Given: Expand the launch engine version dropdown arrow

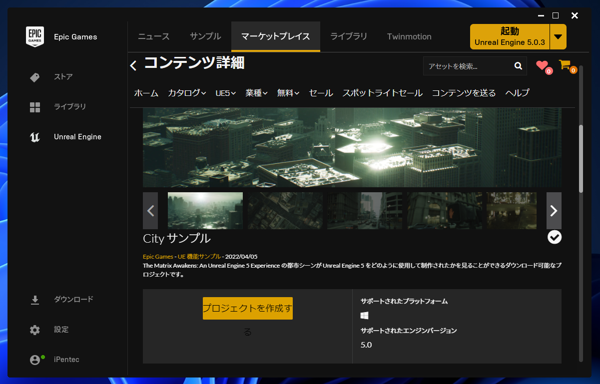Looking at the screenshot, I should 558,37.
